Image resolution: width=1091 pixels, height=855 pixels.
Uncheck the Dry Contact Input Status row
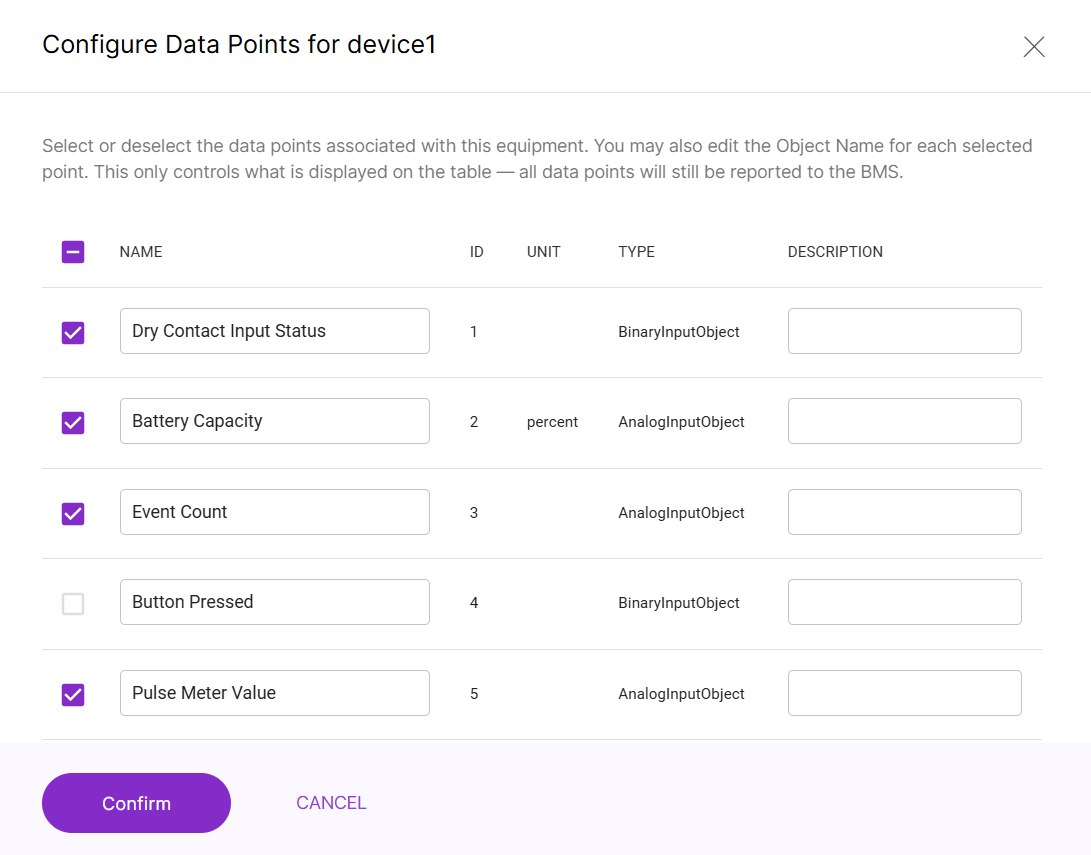click(x=72, y=333)
